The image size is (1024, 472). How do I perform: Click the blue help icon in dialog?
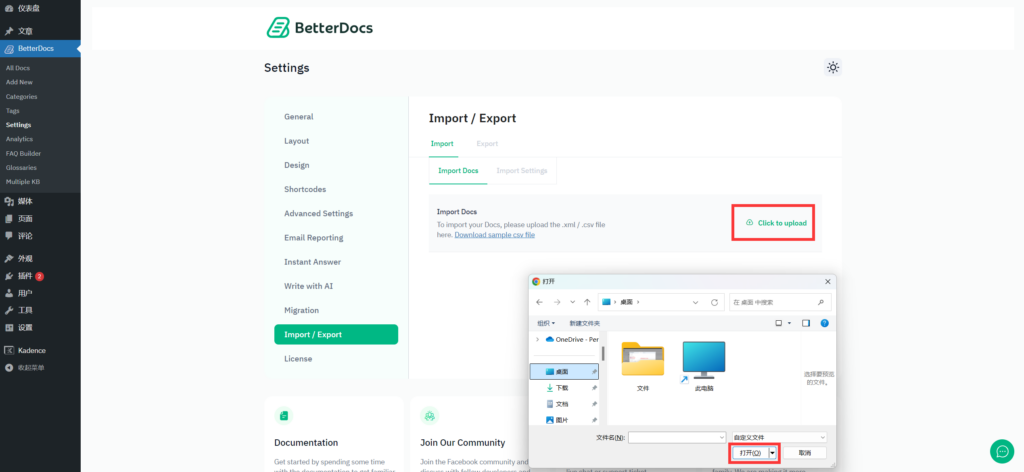[x=824, y=323]
